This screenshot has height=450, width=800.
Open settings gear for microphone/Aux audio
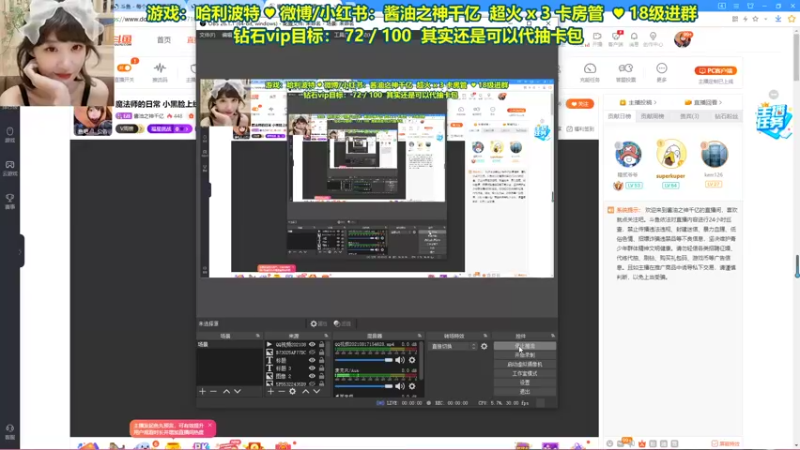(412, 386)
